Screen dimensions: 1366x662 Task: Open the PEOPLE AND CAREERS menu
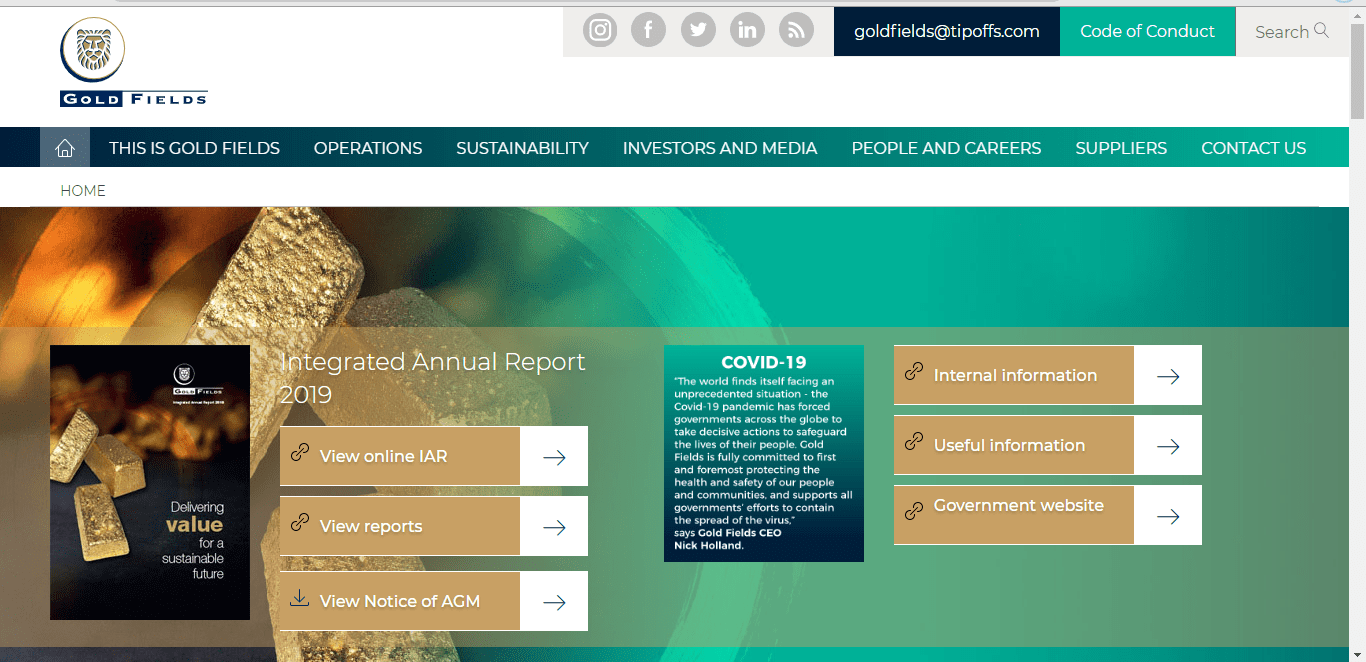point(946,148)
